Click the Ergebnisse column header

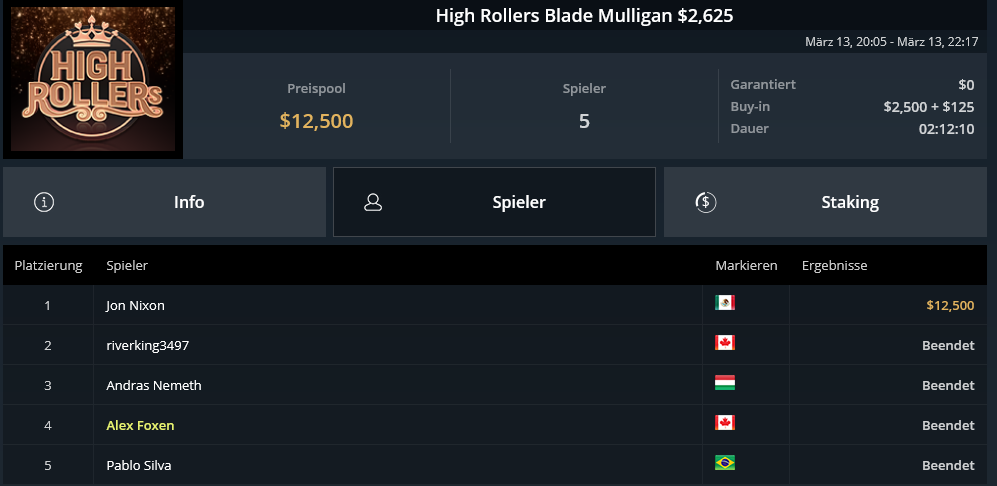pyautogui.click(x=834, y=265)
